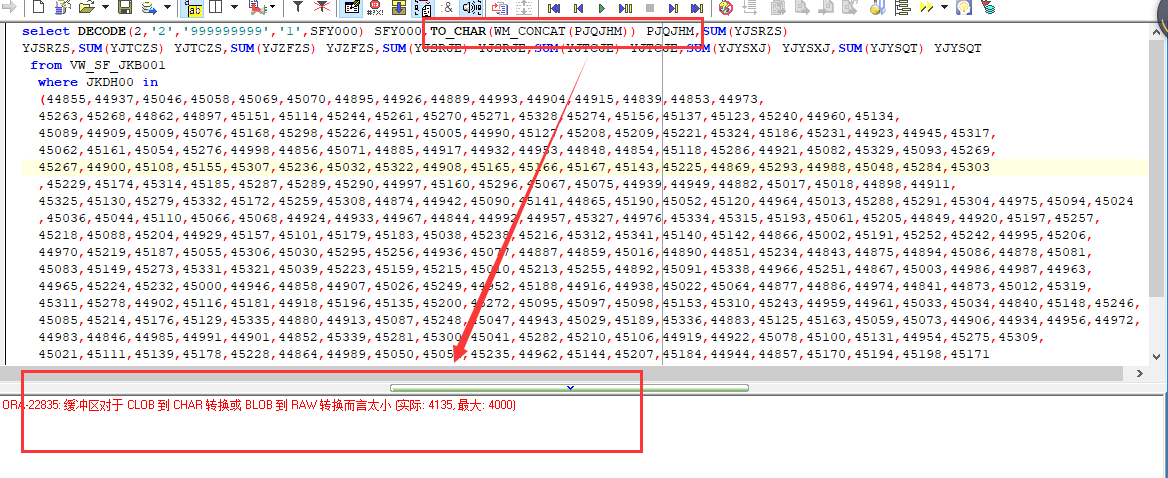1168x478 pixels.
Task: Toggle the highlighted 'ab' syntax highlighting button
Action: 194,7
